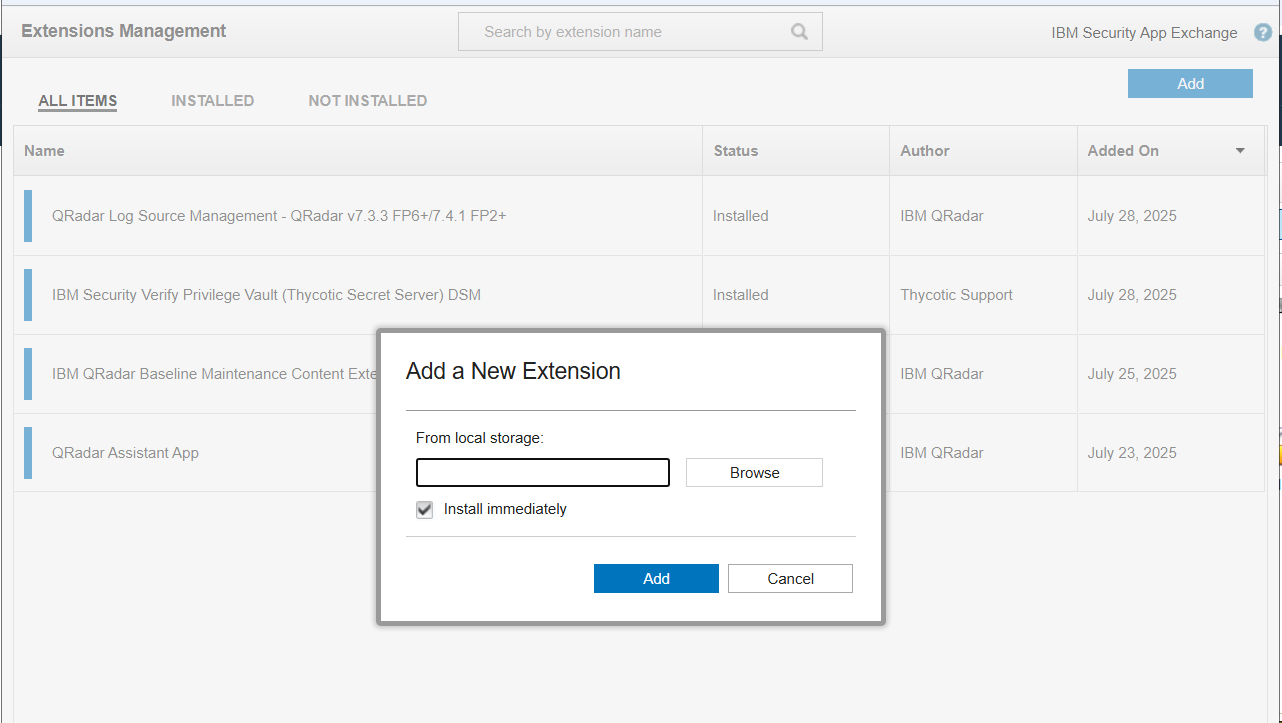Screen dimensions: 1282x723
Task: Switch to the NOT INSTALLED tab
Action: click(367, 101)
